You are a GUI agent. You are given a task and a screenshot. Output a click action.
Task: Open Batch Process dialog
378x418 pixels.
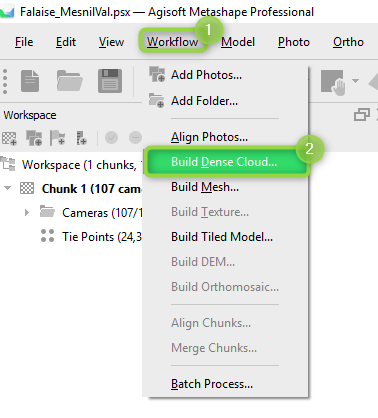212,384
